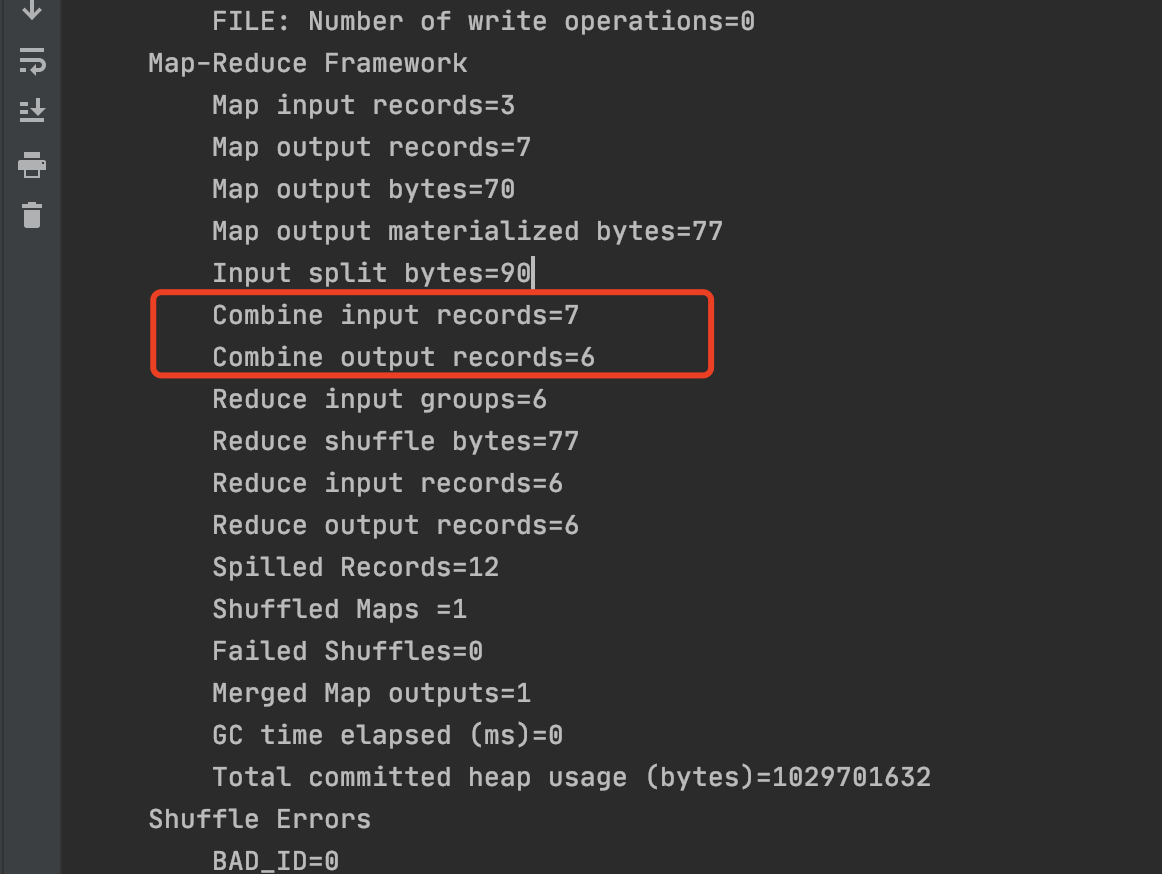Enable scroll to end of console
Viewport: 1162px width, 874px height.
32,111
